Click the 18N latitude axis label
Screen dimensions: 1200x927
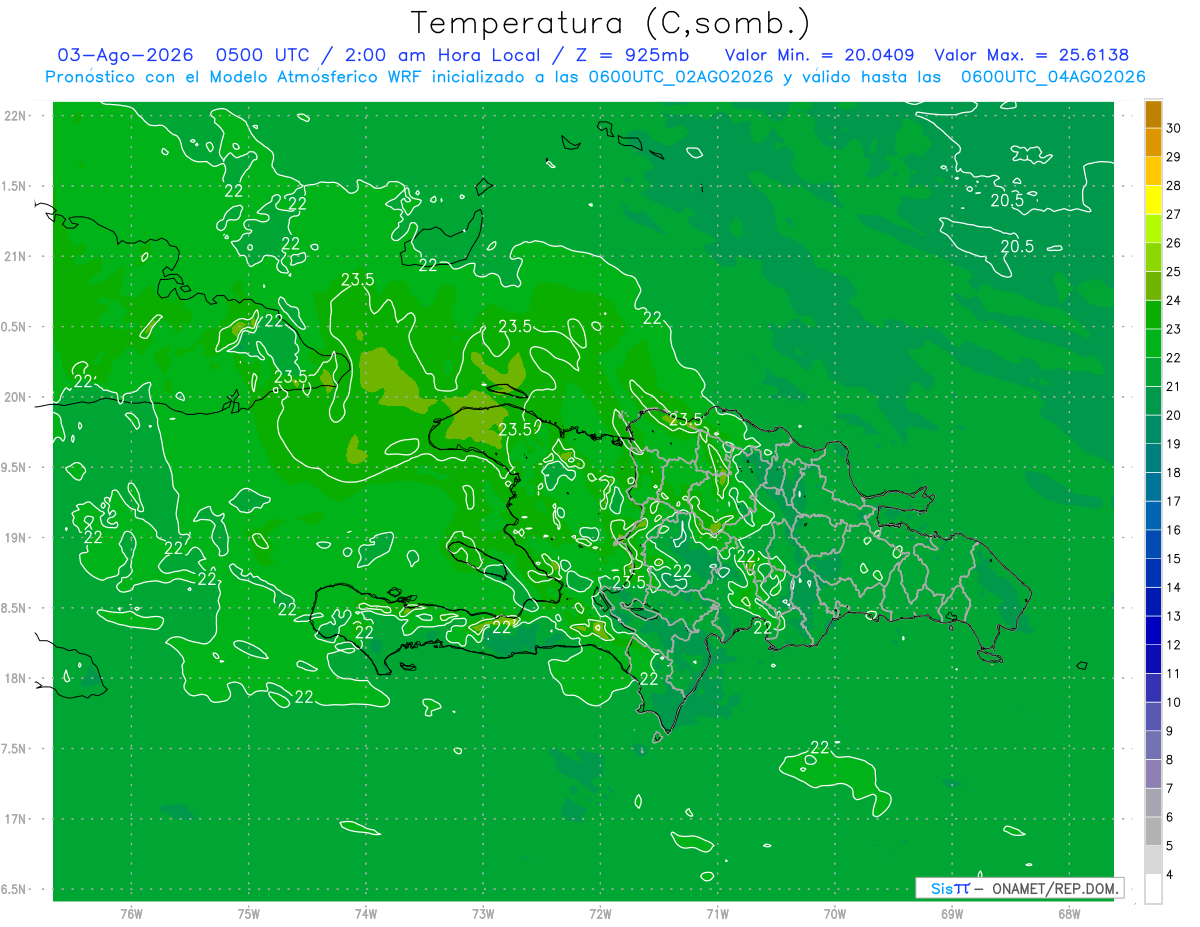pos(15,678)
